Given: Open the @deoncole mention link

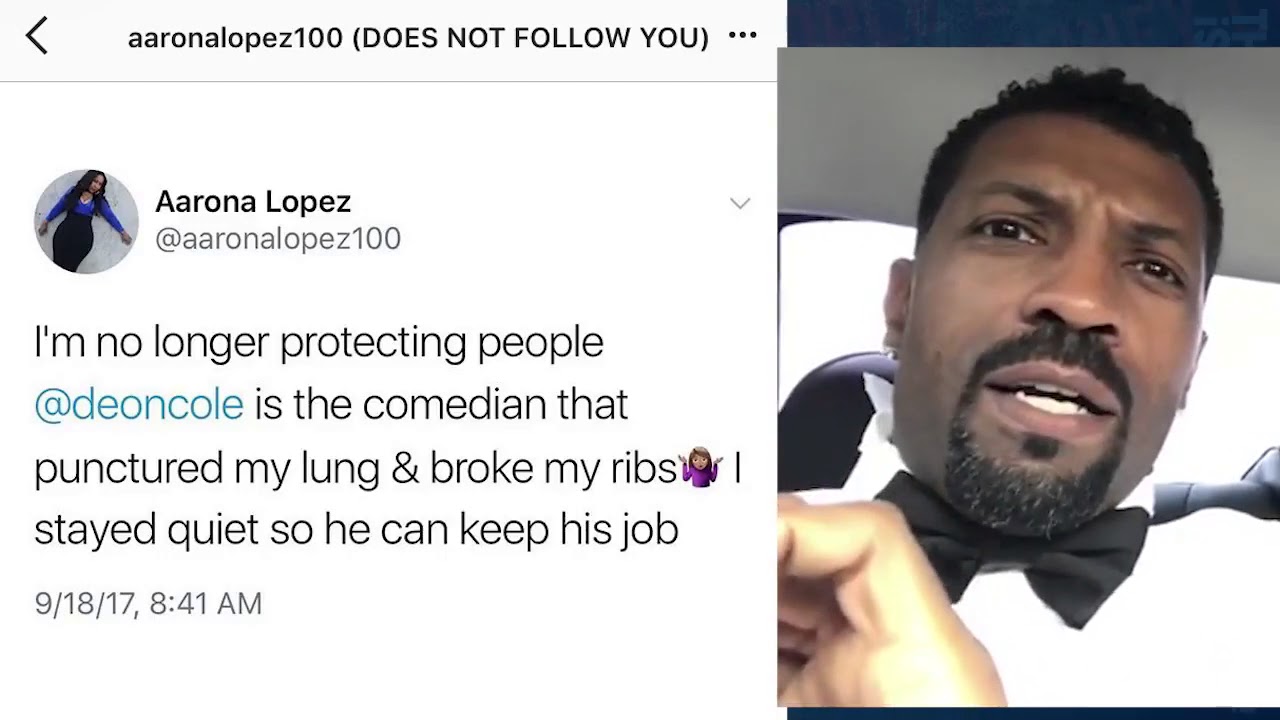Looking at the screenshot, I should click(139, 405).
